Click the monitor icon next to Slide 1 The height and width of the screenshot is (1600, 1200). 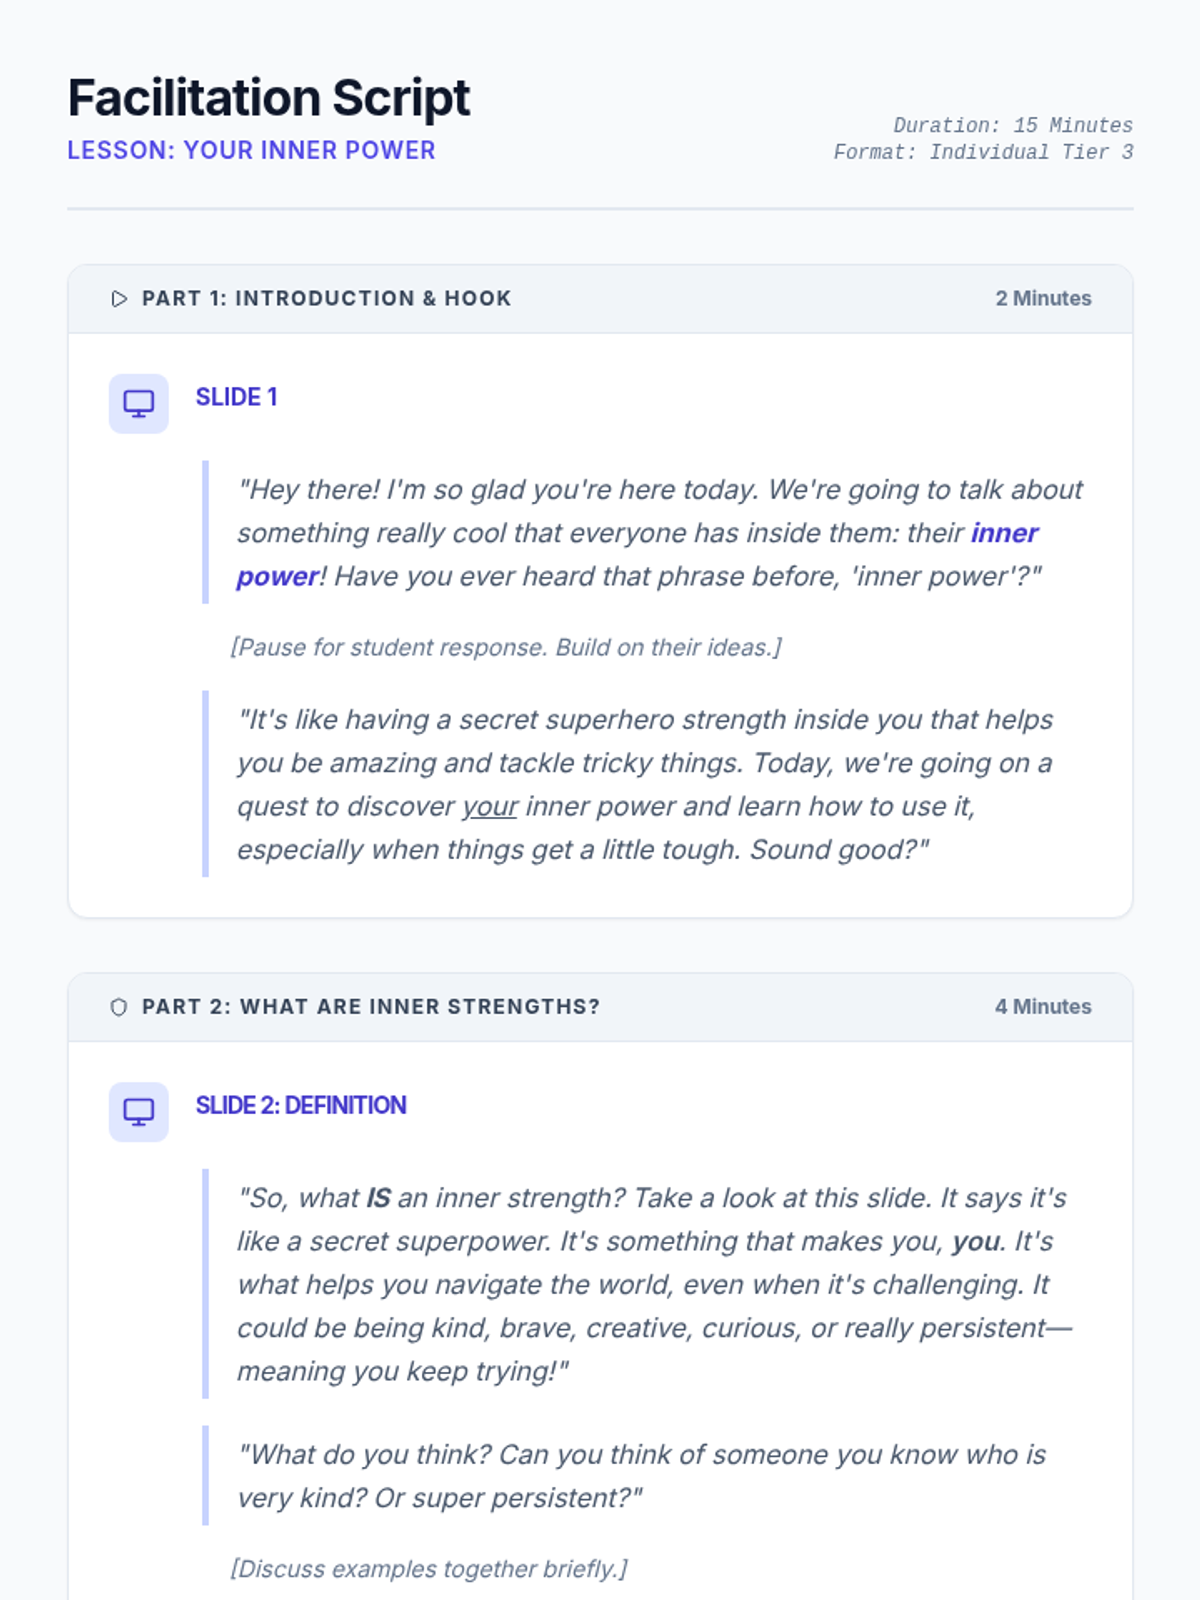click(x=139, y=404)
